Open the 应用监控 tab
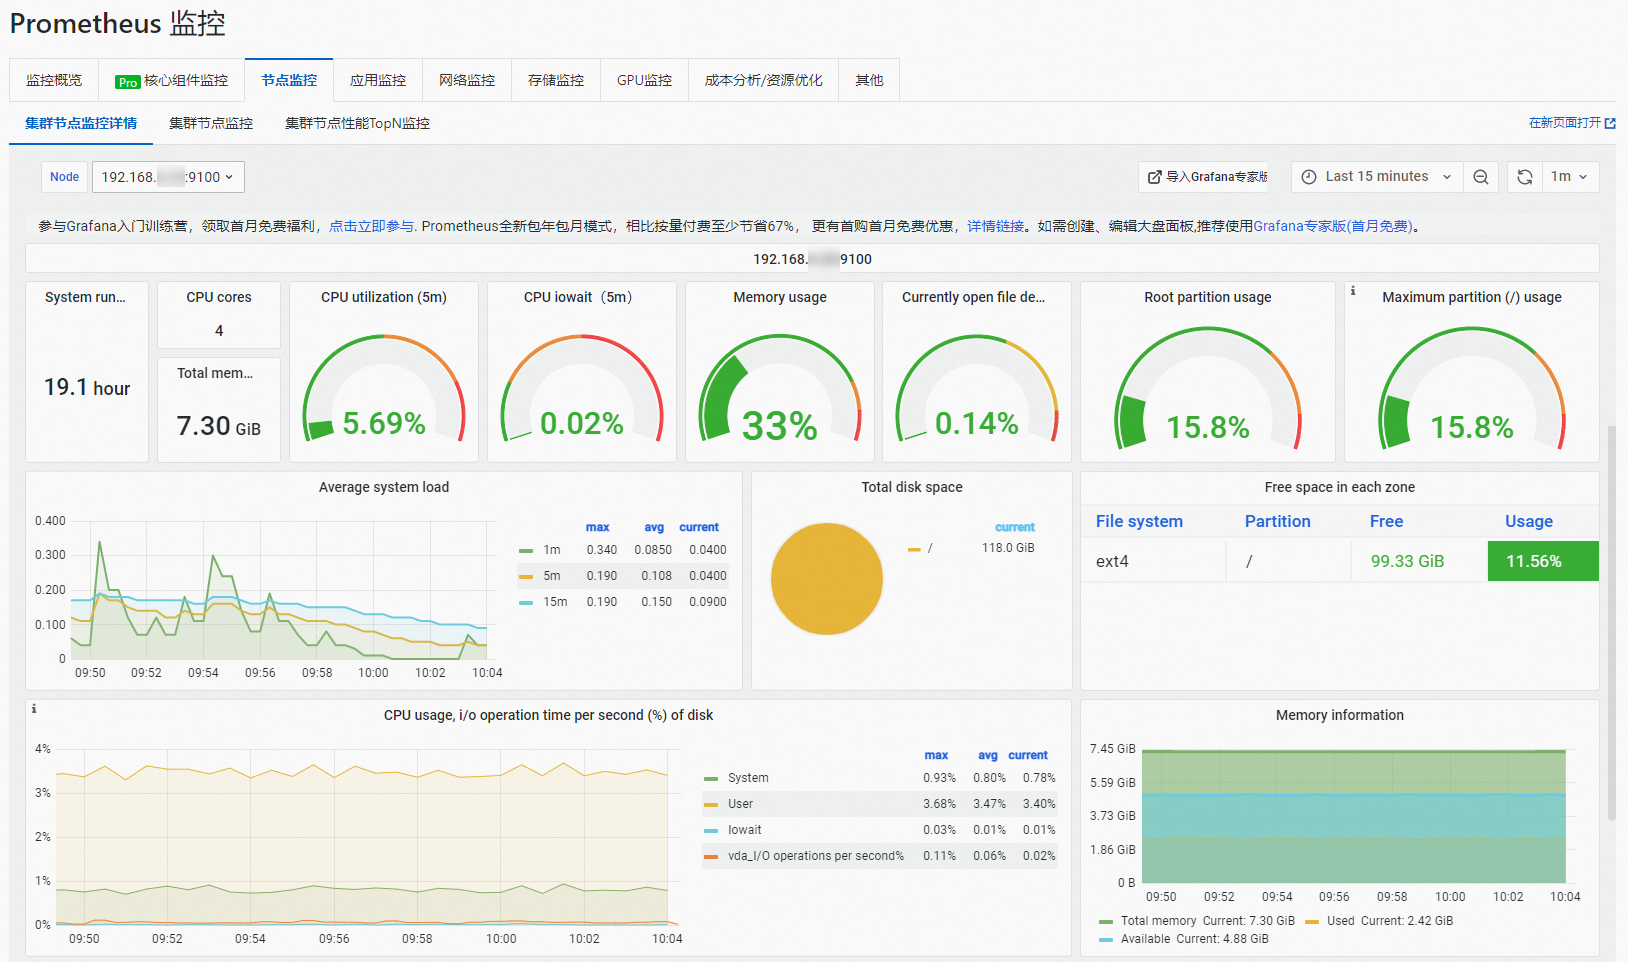The image size is (1628, 962). click(x=378, y=80)
